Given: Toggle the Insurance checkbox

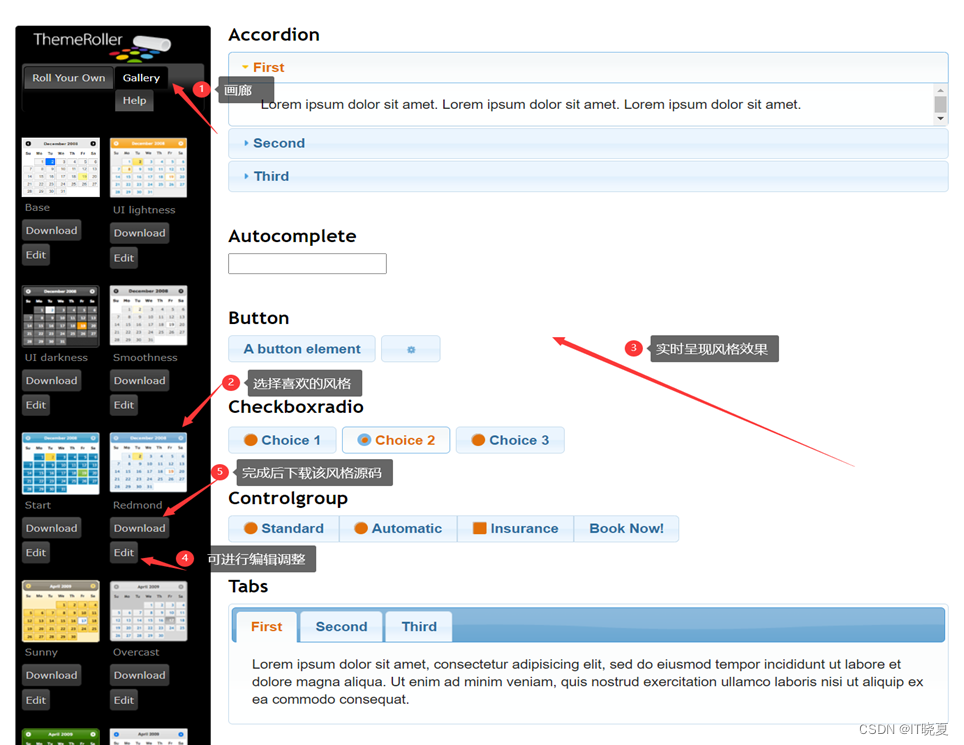Looking at the screenshot, I should pyautogui.click(x=516, y=529).
